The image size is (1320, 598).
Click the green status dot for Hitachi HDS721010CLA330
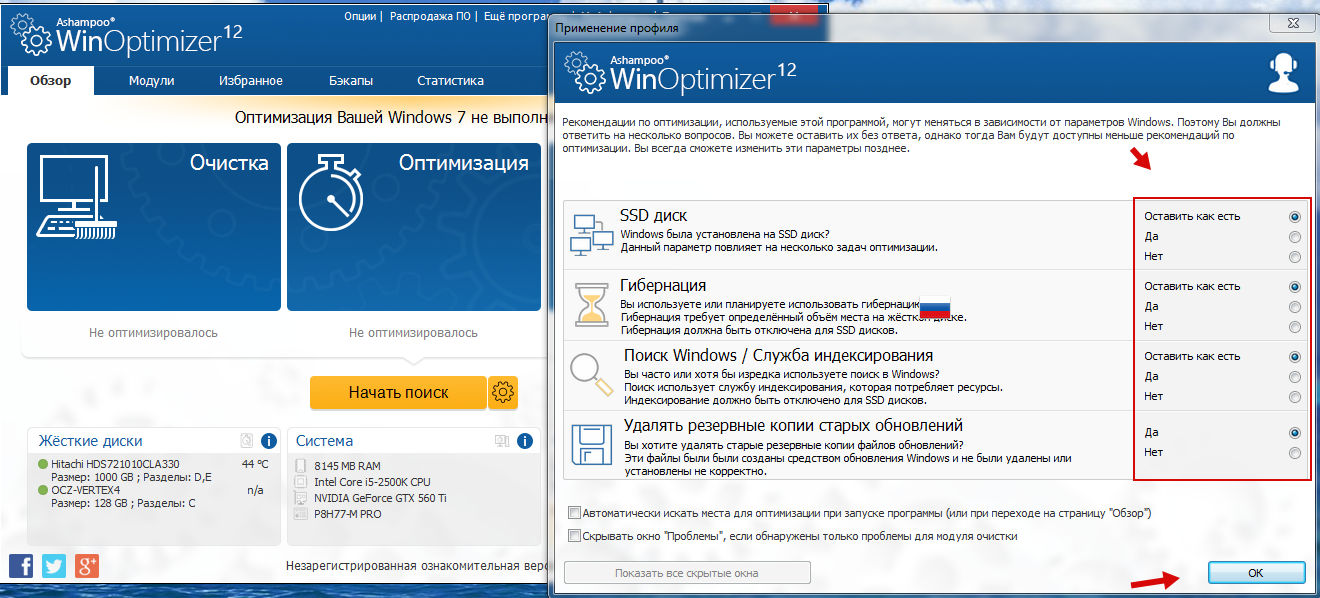point(43,464)
